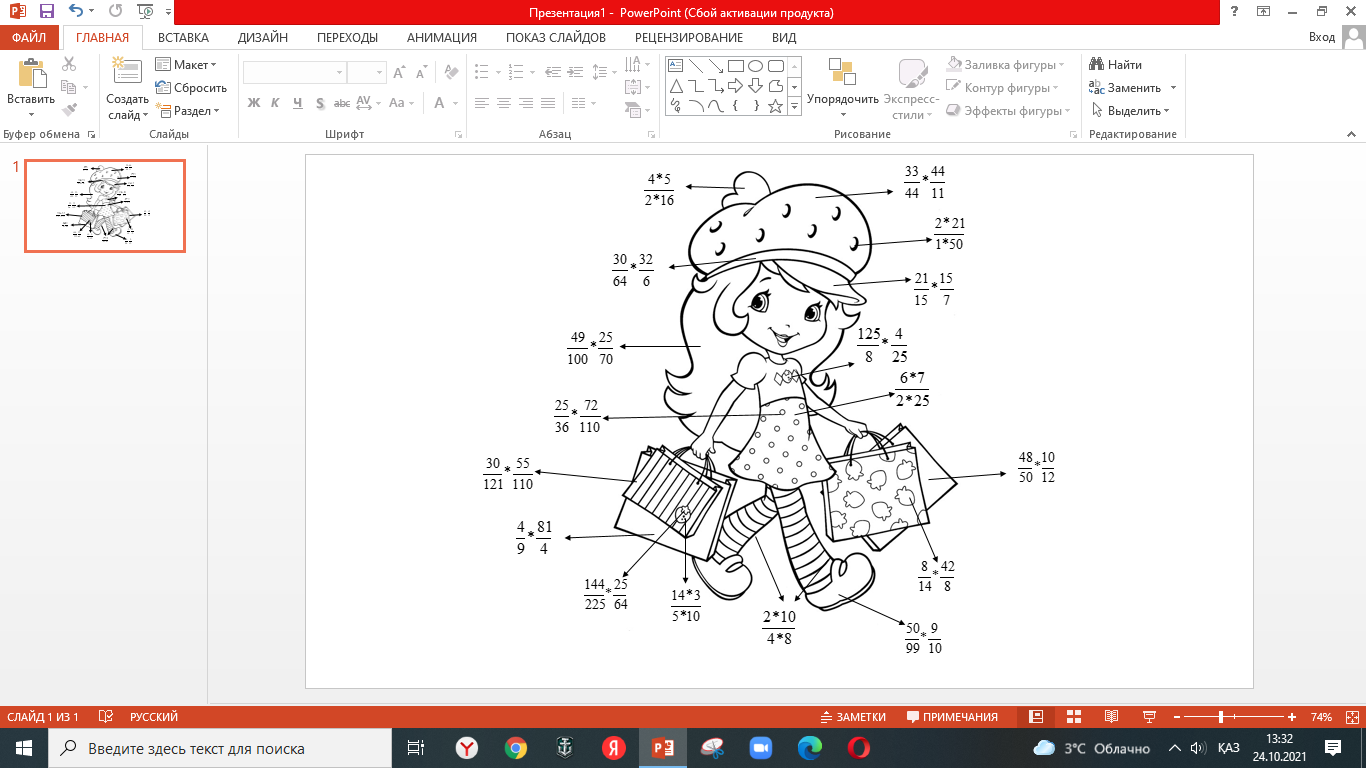Open PowerPoint Help question mark
1366x768 pixels.
[x=1235, y=12]
